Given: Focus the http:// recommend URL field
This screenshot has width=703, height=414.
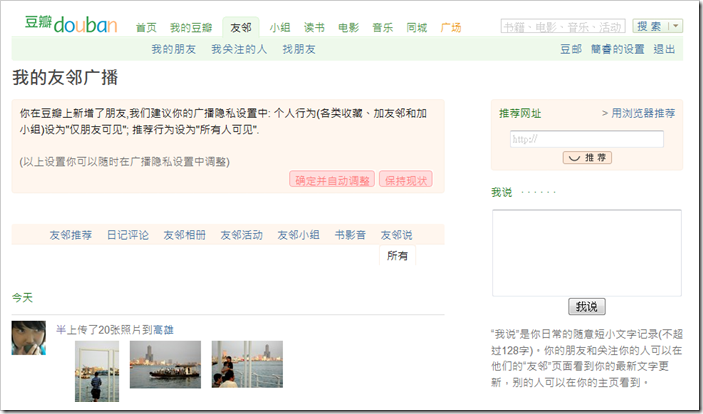Looking at the screenshot, I should [586, 139].
